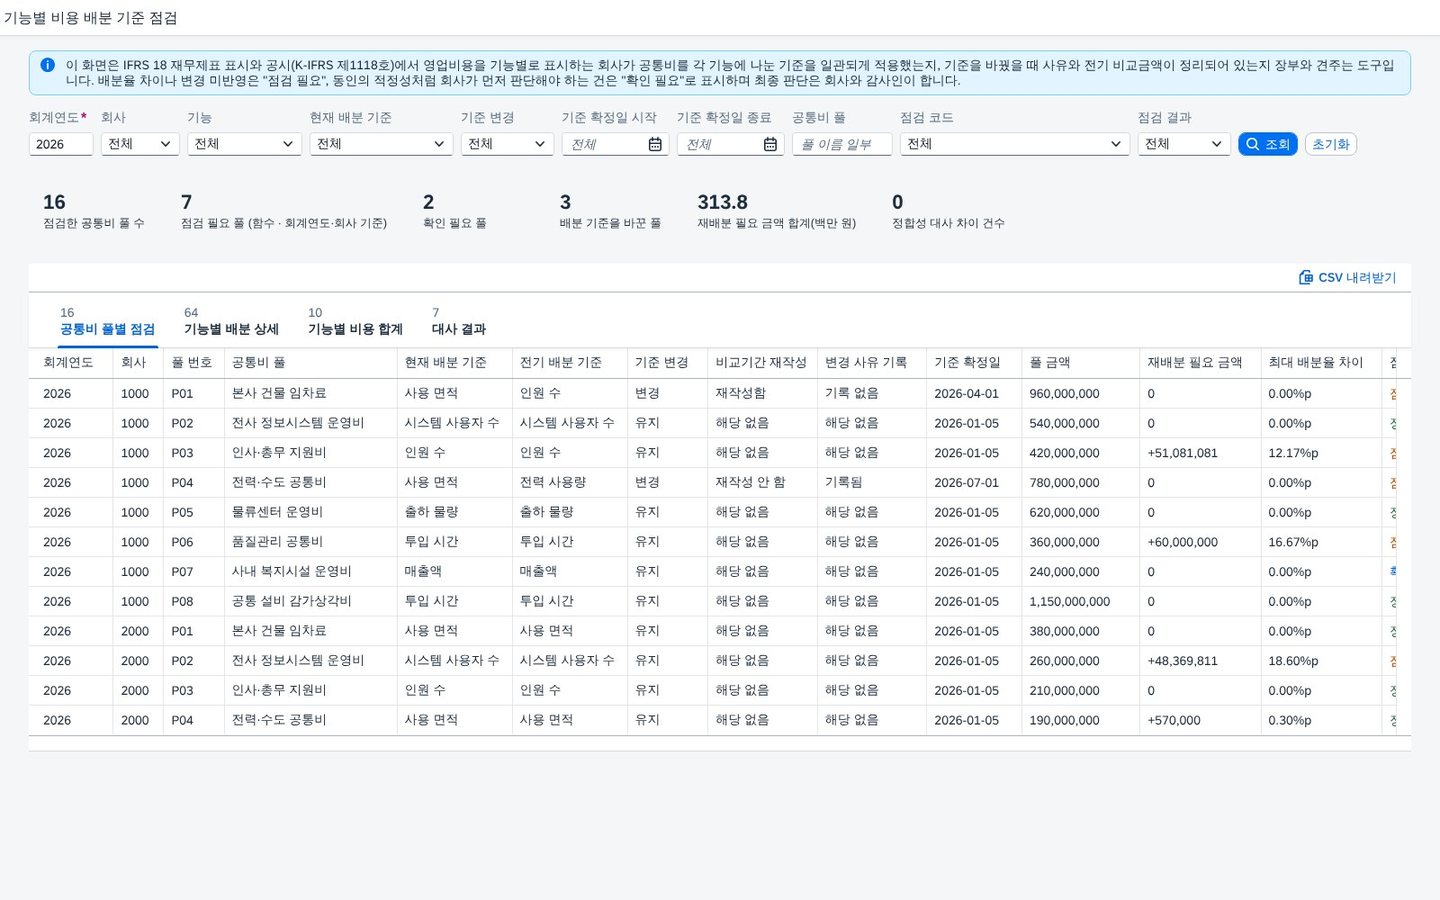Screen dimensions: 1440x900
Task: Run the search with the 조회 button
Action: 1268,144
